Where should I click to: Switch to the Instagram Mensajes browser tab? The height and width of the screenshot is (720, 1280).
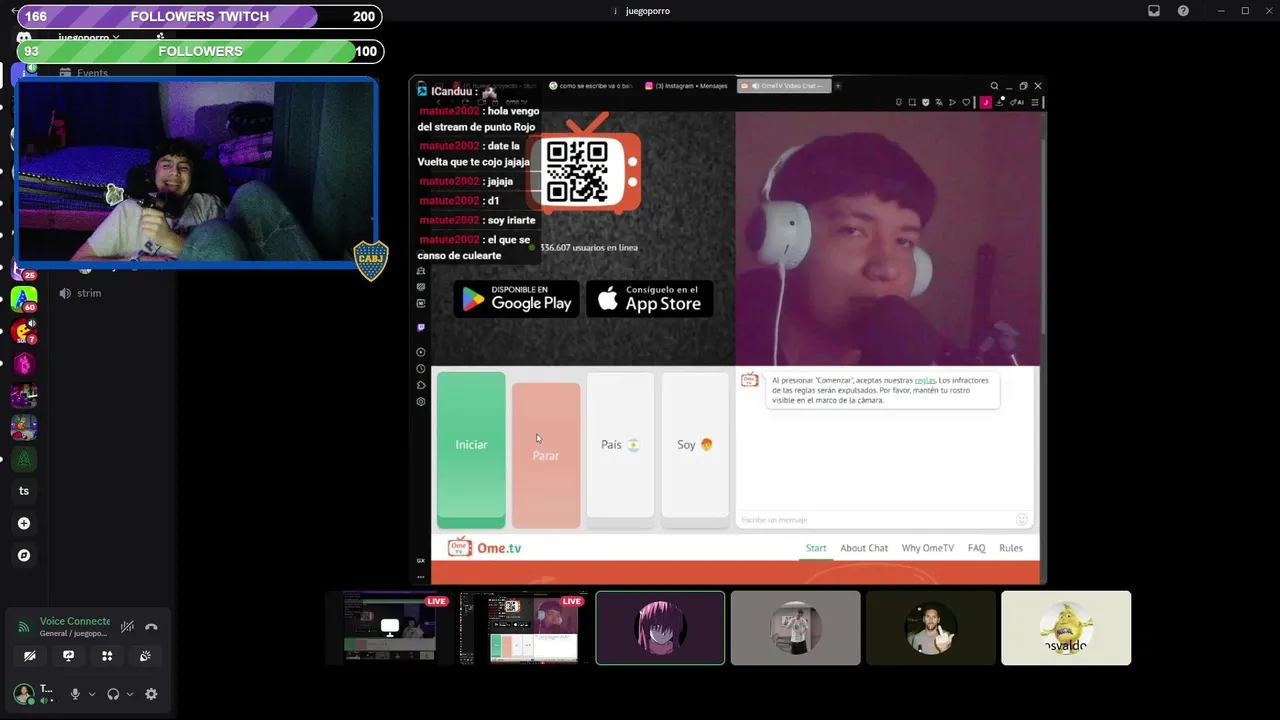(x=687, y=86)
